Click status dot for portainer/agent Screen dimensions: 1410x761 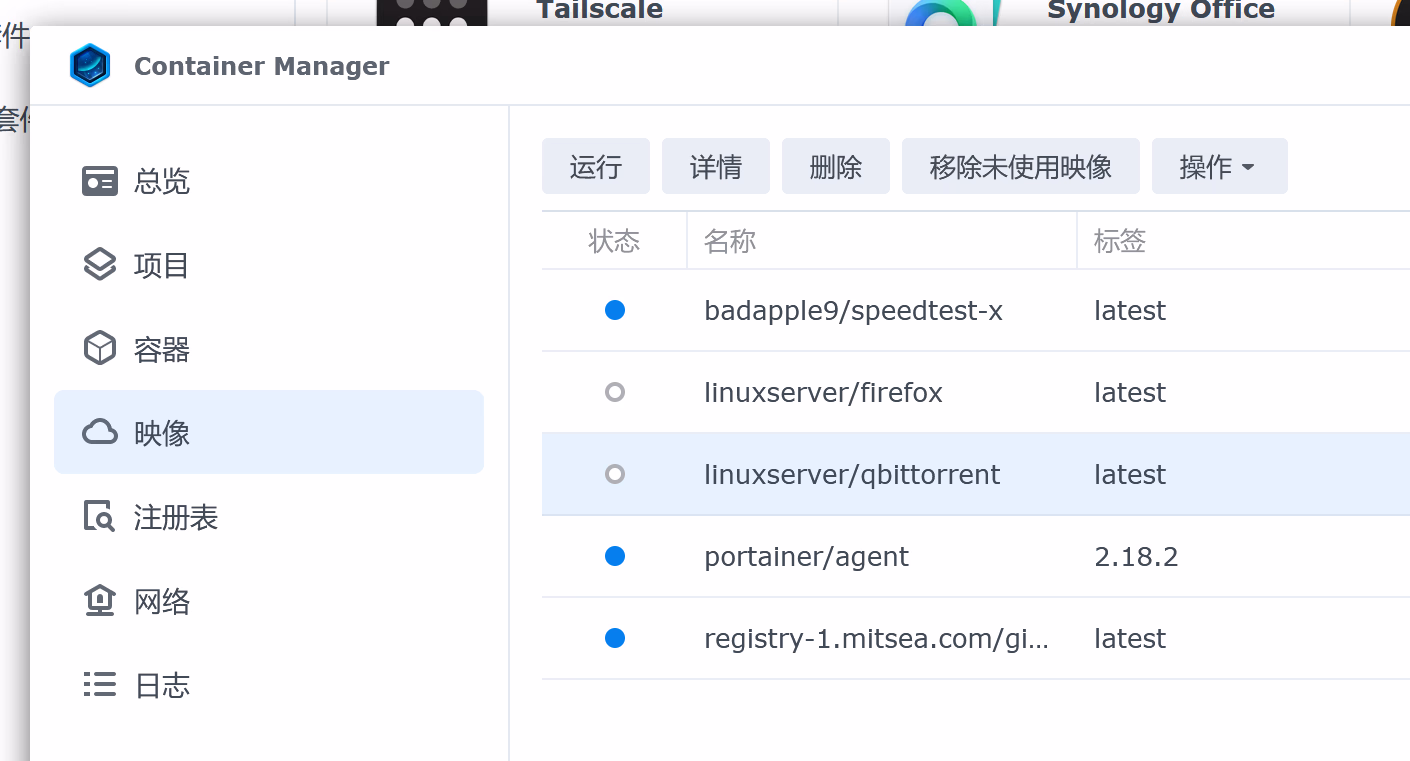pyautogui.click(x=615, y=556)
